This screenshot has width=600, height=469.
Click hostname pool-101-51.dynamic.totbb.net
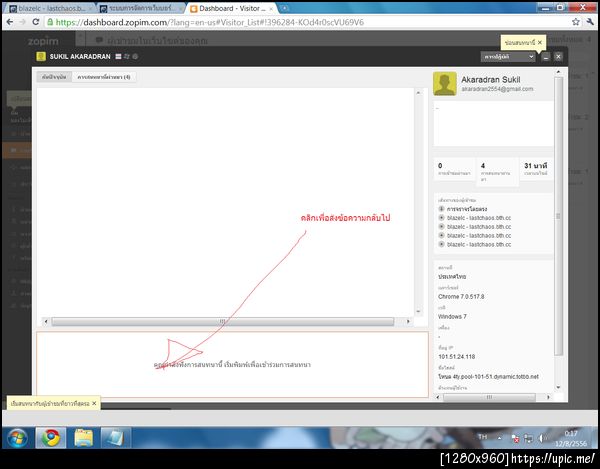click(488, 376)
